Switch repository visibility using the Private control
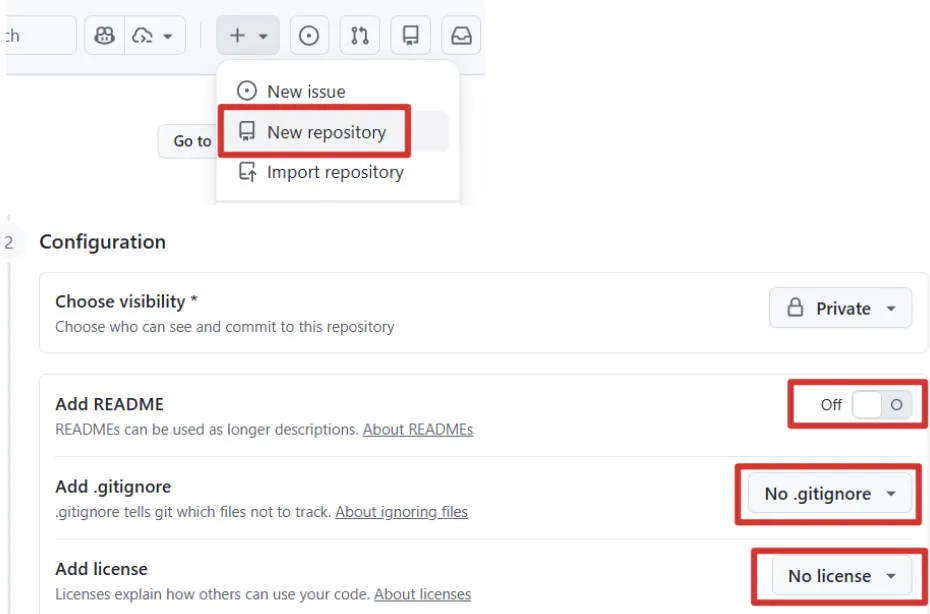The height and width of the screenshot is (614, 930). (840, 308)
